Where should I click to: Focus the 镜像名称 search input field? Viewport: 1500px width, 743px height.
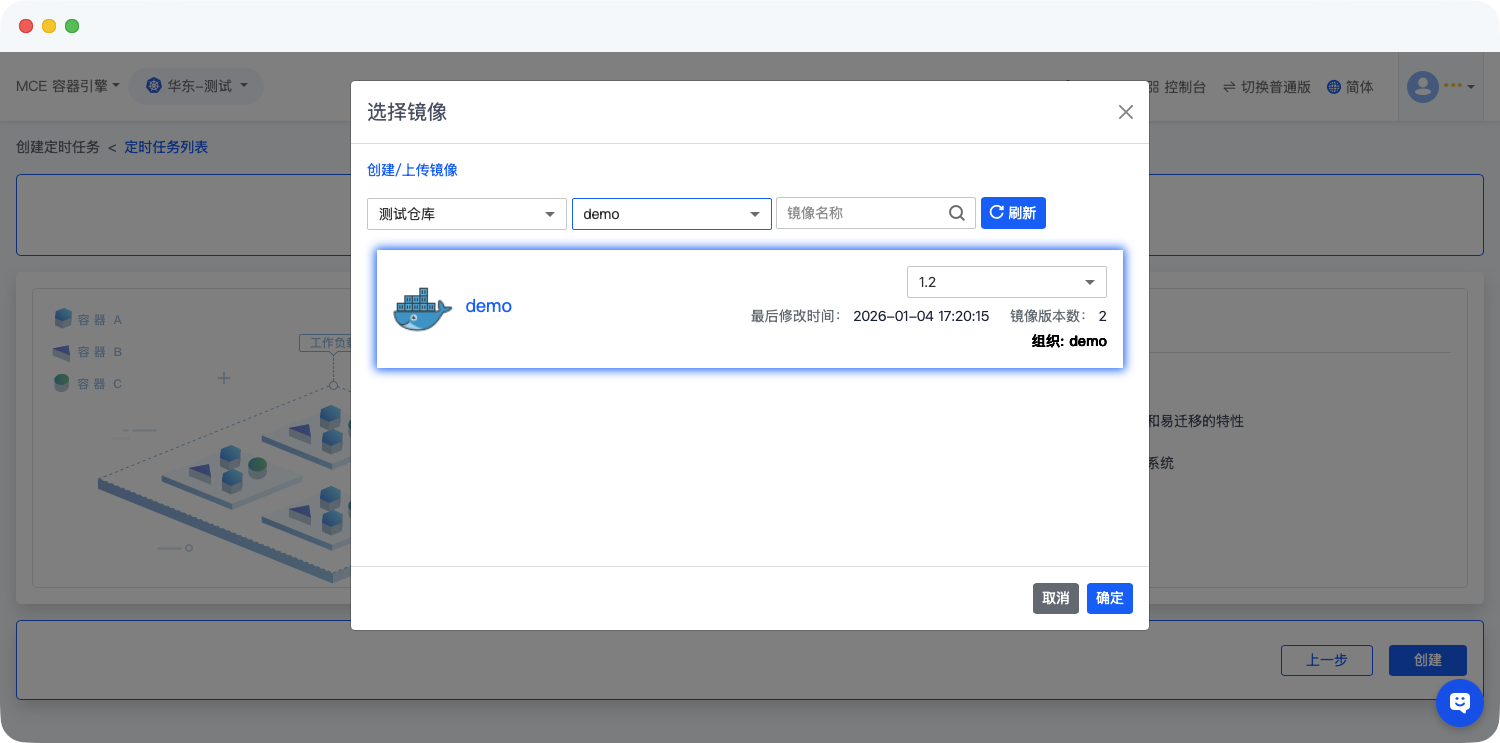(860, 213)
